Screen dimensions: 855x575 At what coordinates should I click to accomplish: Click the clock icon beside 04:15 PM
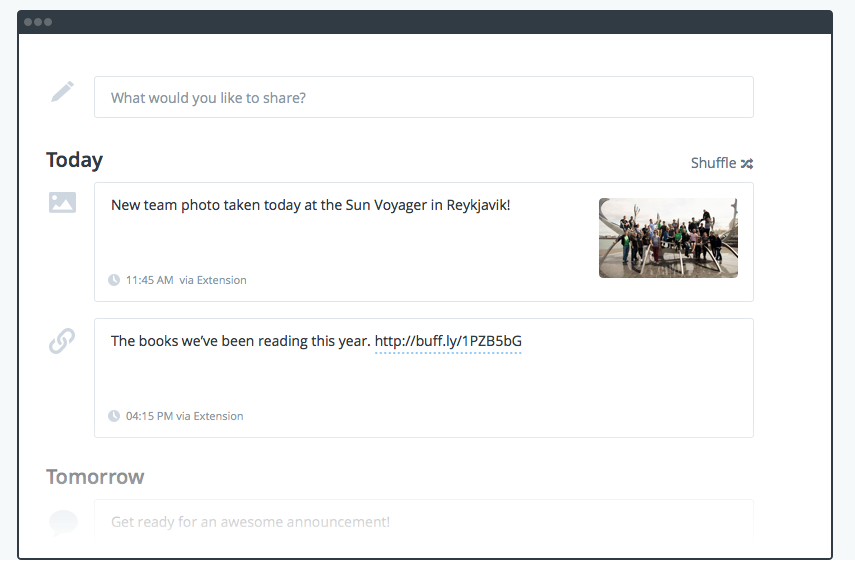point(114,416)
